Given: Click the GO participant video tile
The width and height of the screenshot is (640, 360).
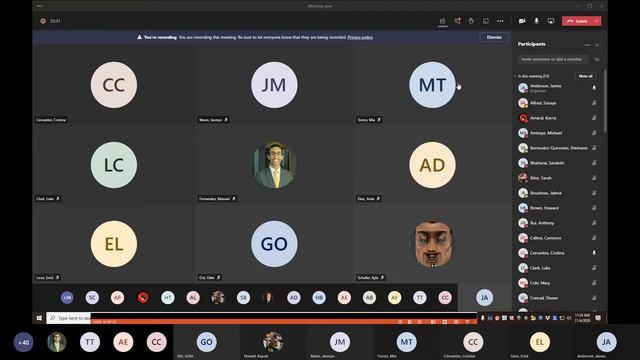Looking at the screenshot, I should [x=274, y=244].
